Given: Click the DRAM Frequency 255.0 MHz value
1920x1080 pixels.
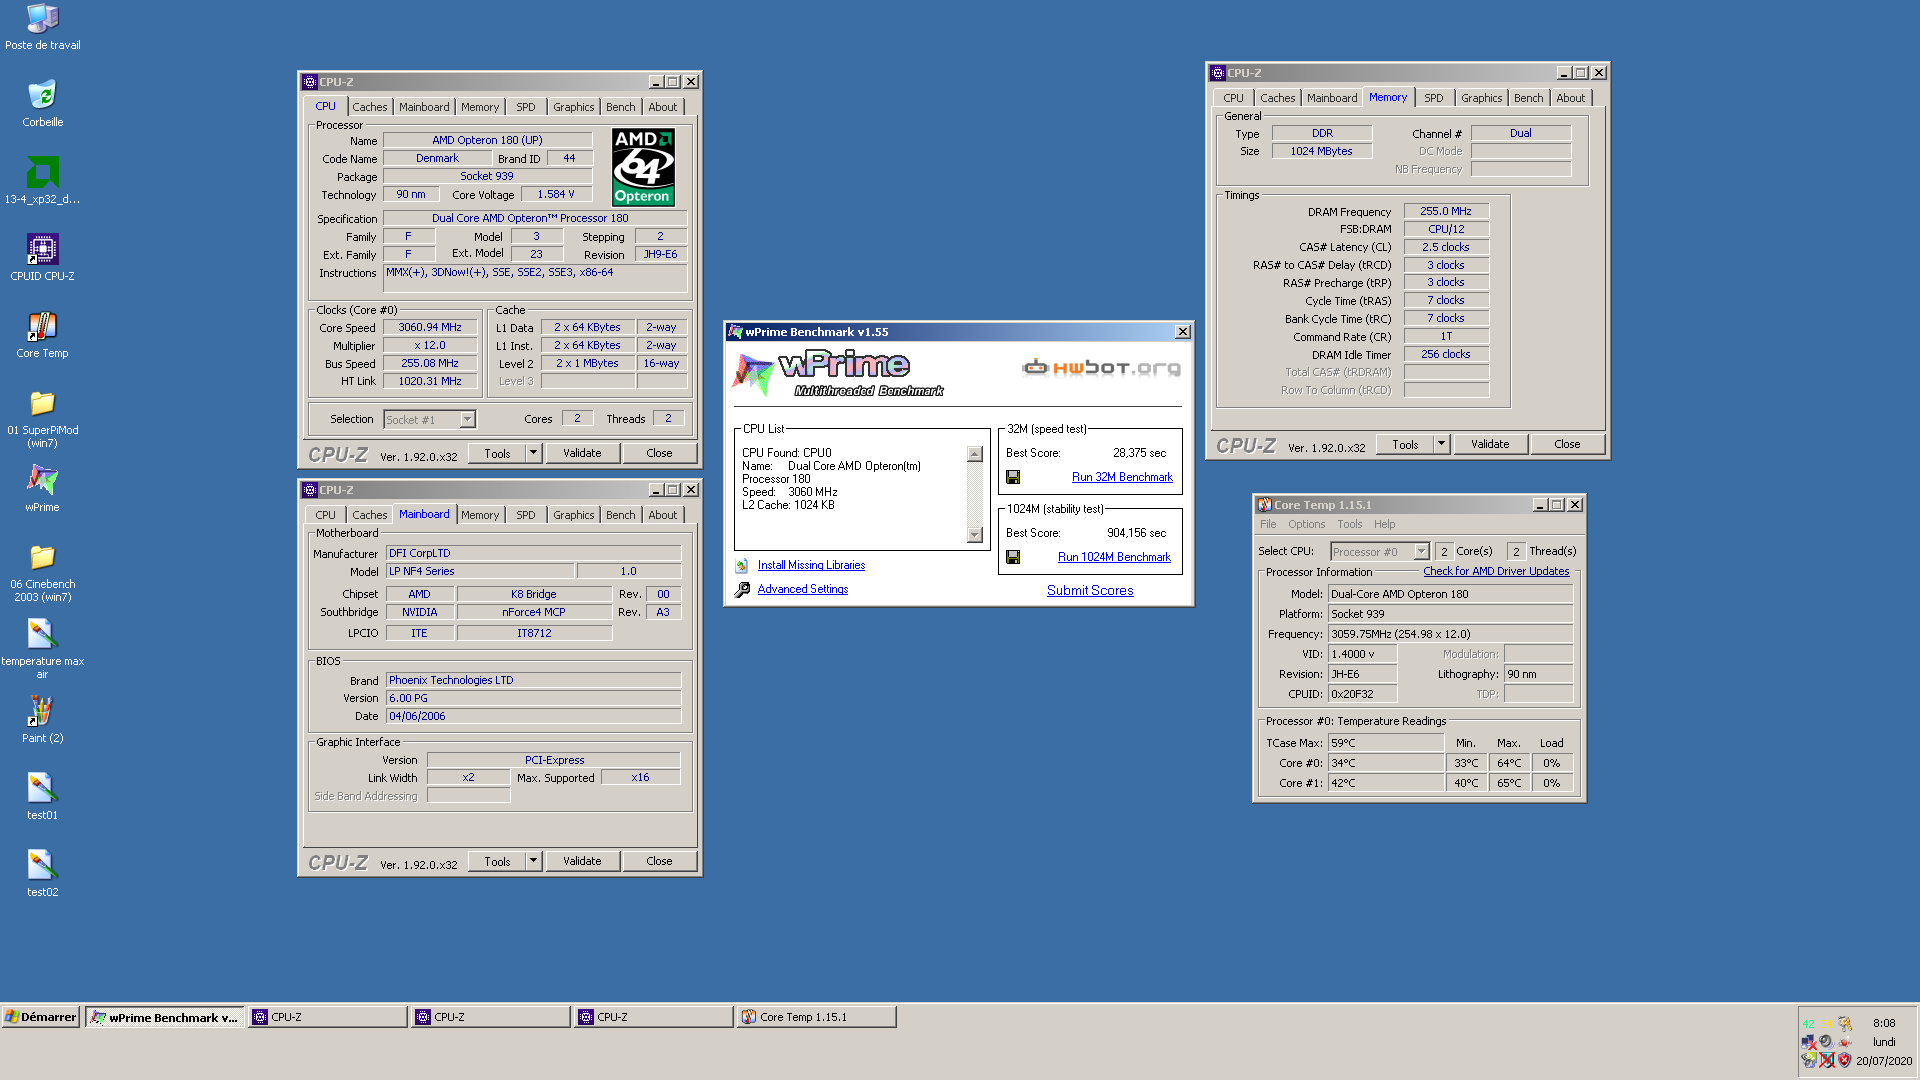Looking at the screenshot, I should 1446,212.
